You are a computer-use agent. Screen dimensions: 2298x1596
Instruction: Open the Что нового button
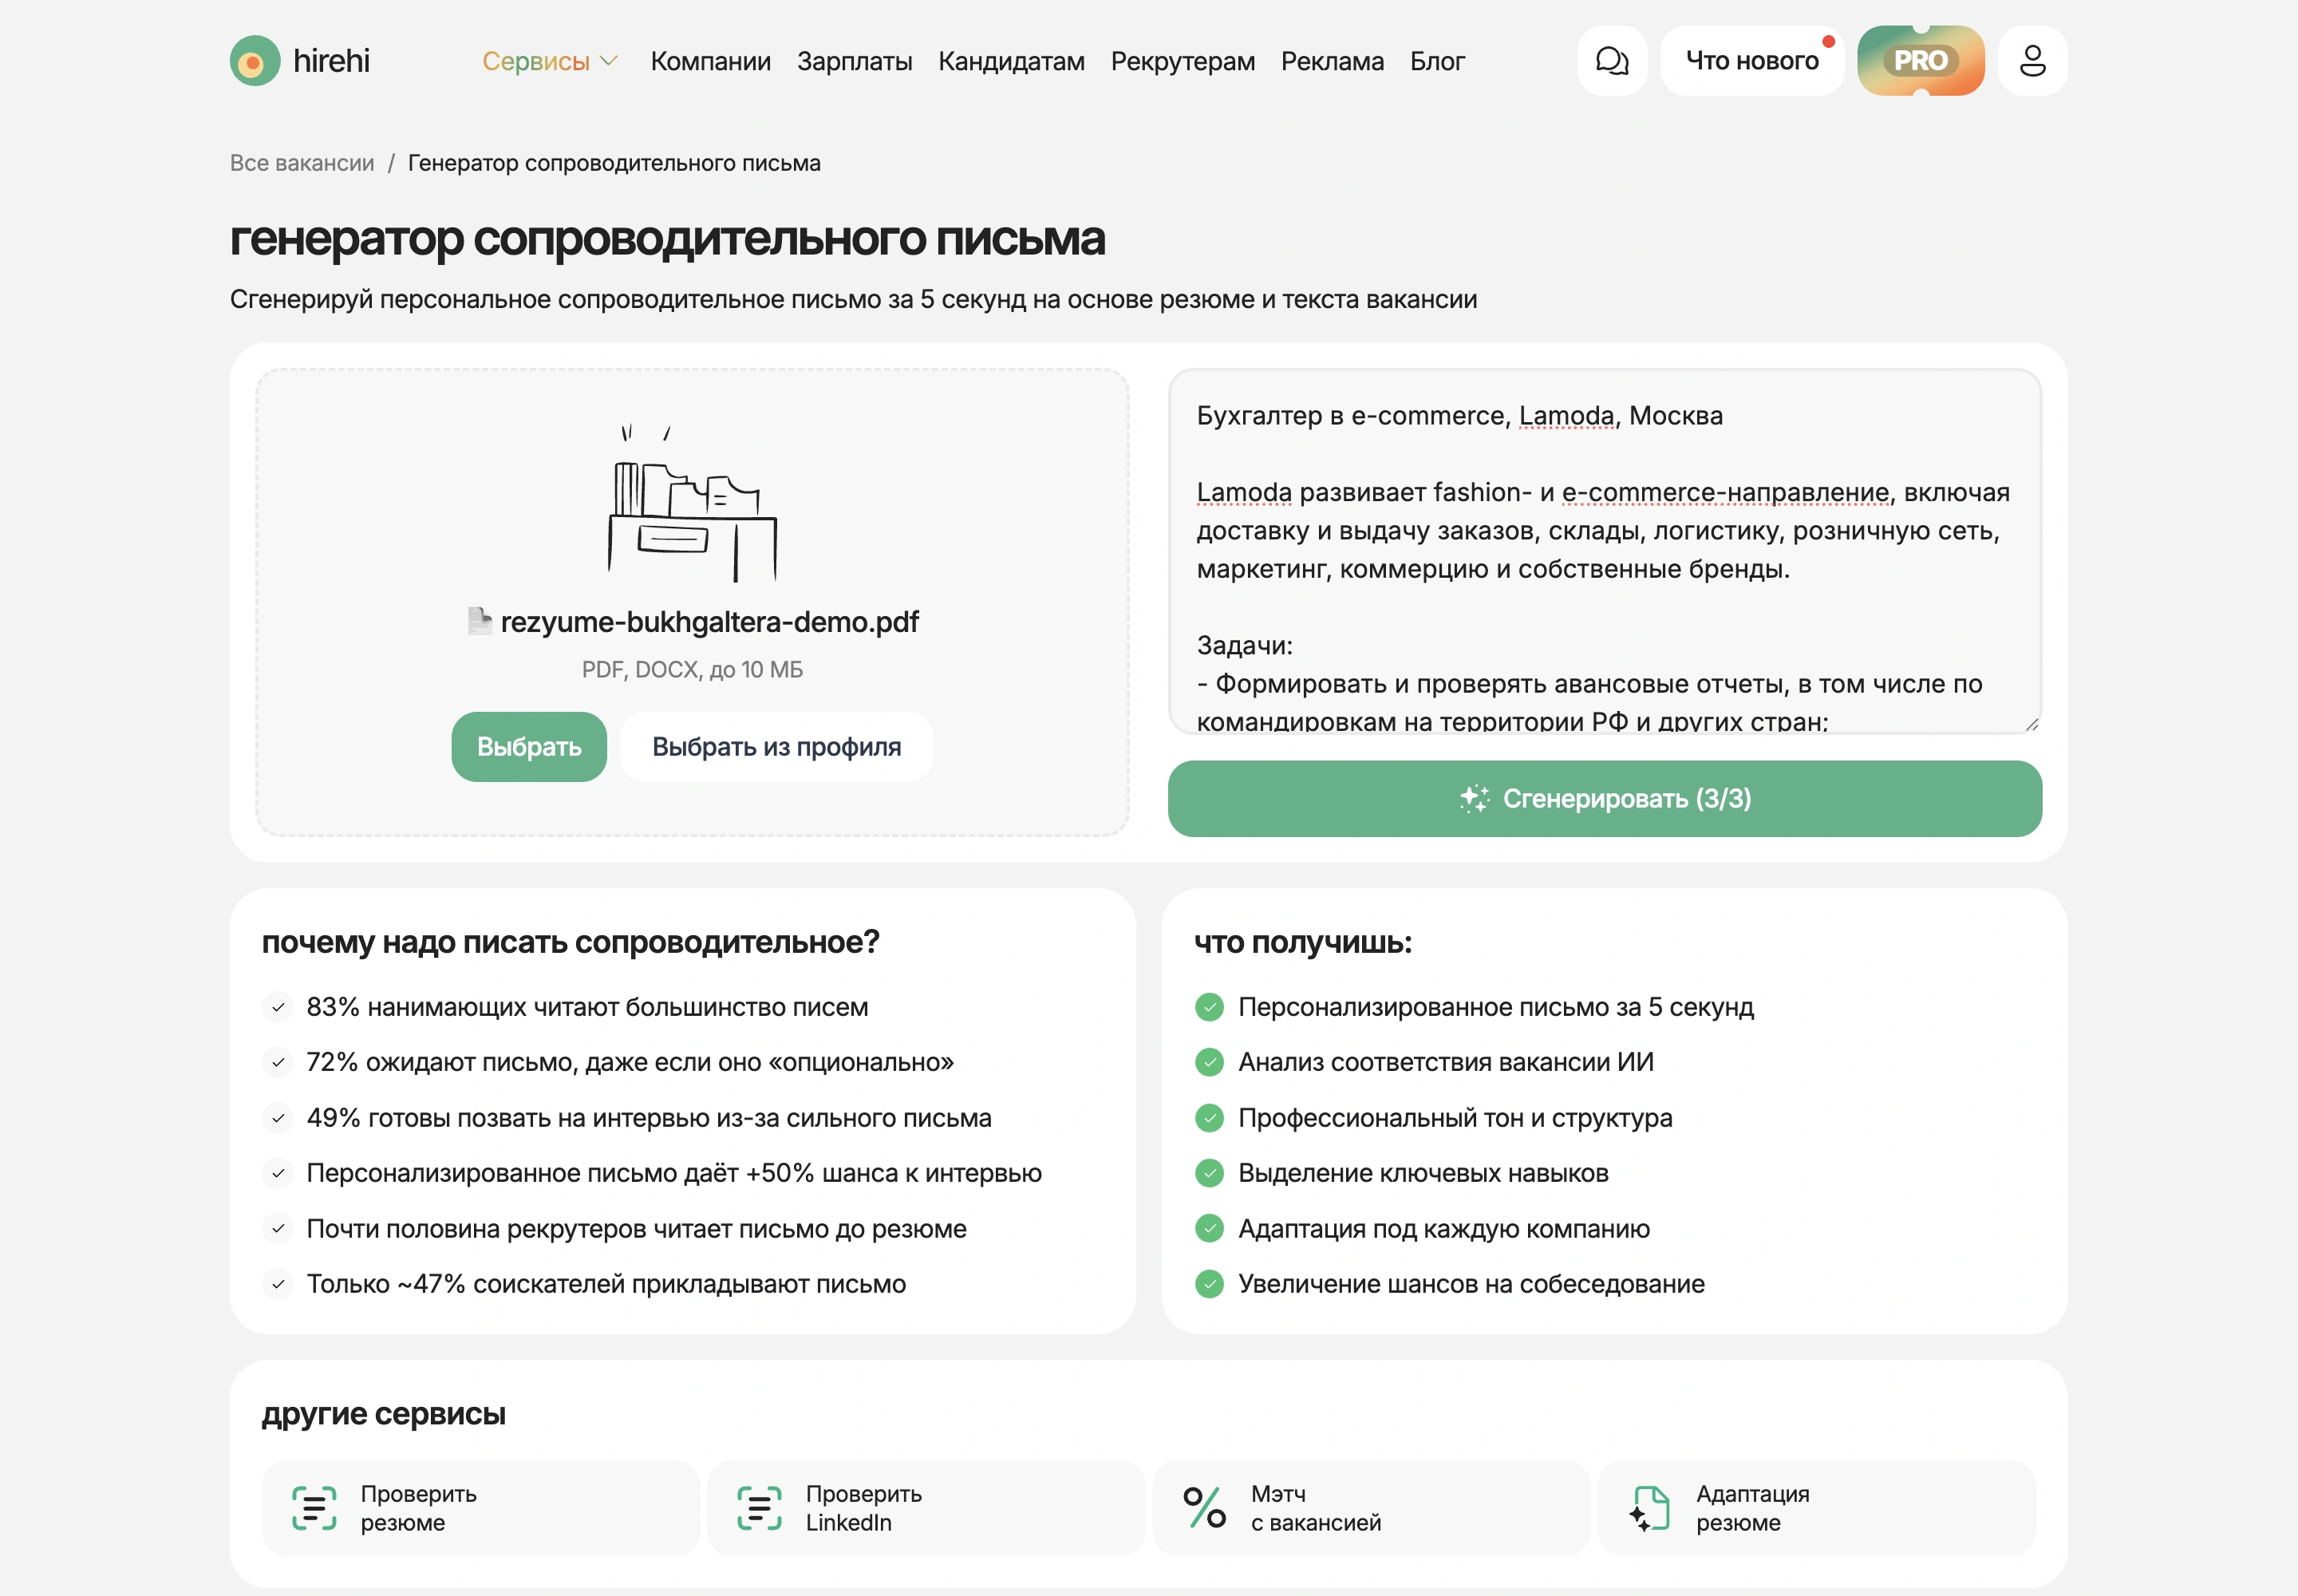(x=1752, y=61)
